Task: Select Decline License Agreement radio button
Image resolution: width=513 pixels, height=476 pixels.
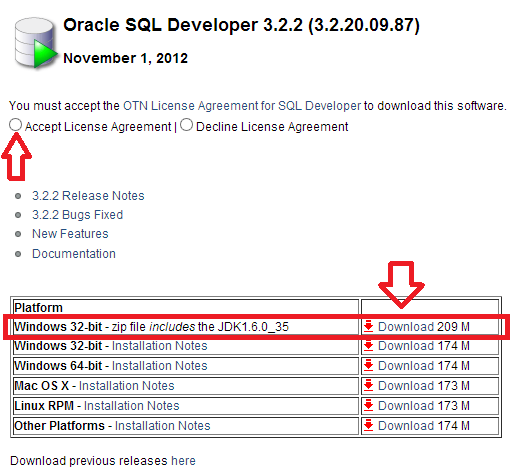Action: click(186, 125)
